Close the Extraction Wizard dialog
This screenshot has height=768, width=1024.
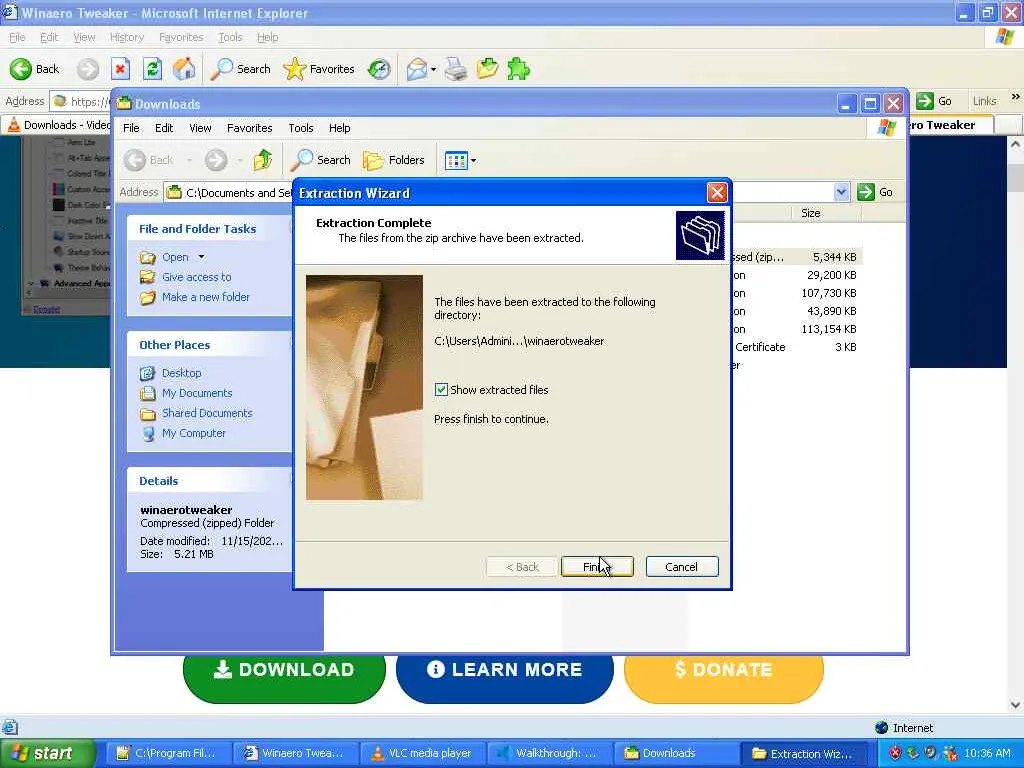coord(717,193)
